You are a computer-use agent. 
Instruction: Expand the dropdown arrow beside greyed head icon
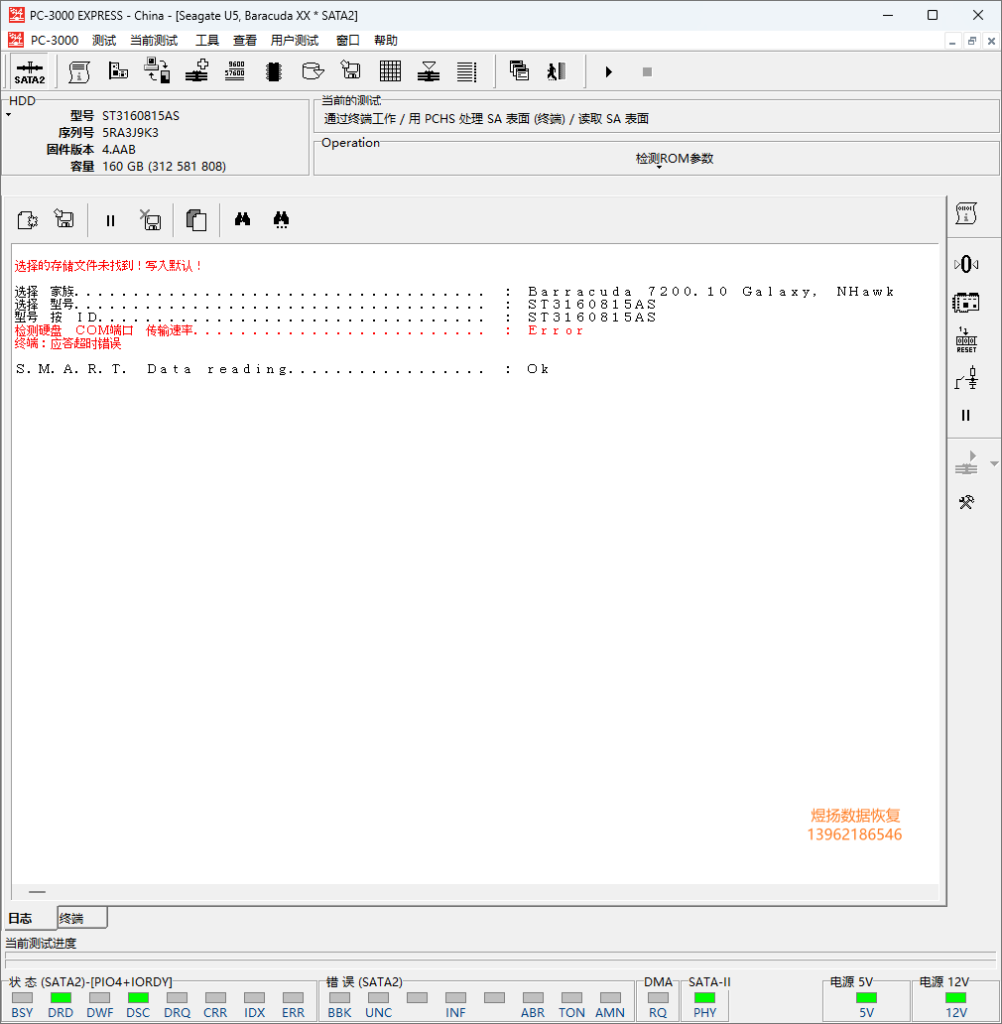[994, 464]
